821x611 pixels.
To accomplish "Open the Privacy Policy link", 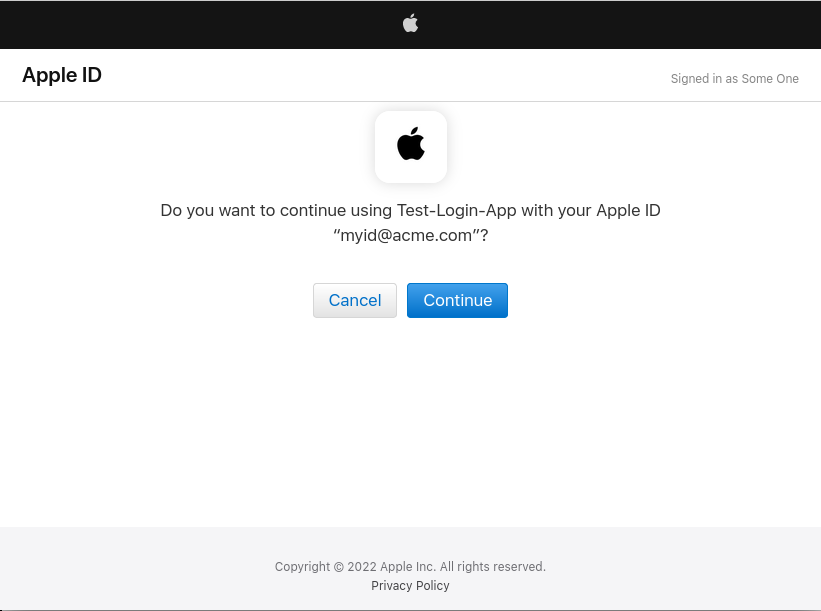I will pos(410,586).
